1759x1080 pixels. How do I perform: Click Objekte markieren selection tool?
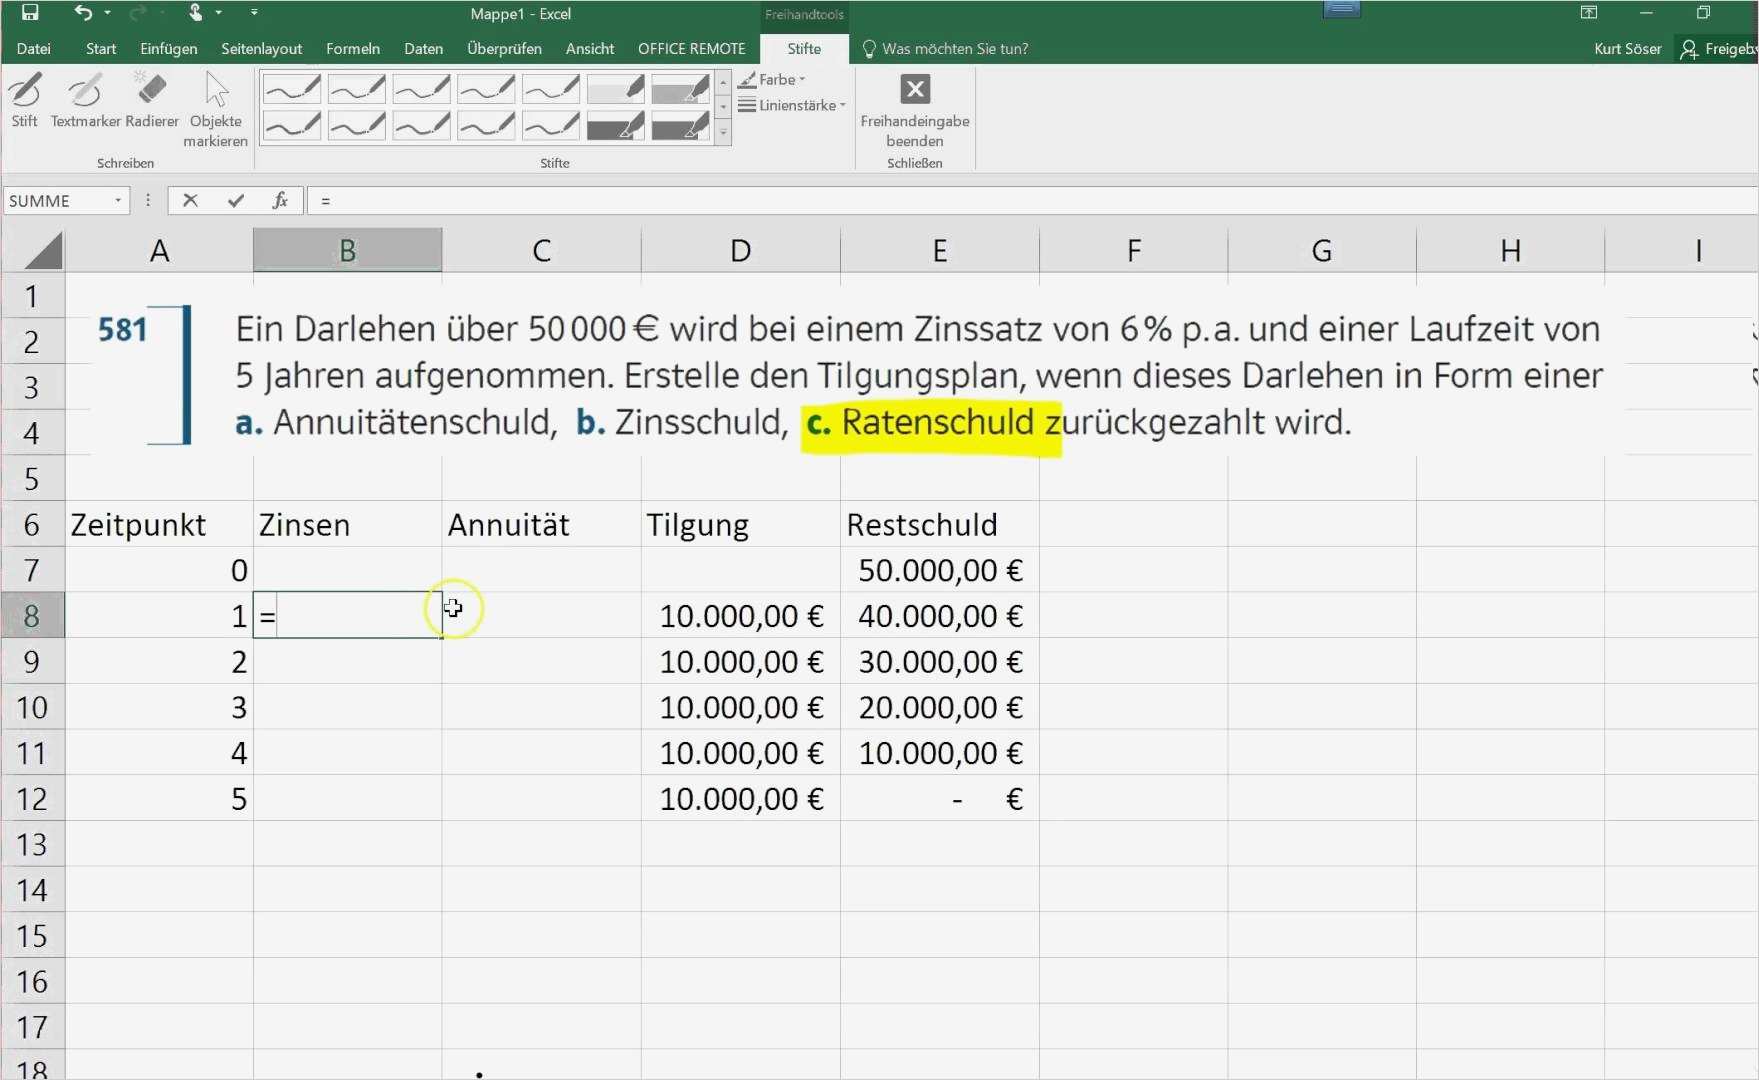tap(215, 110)
